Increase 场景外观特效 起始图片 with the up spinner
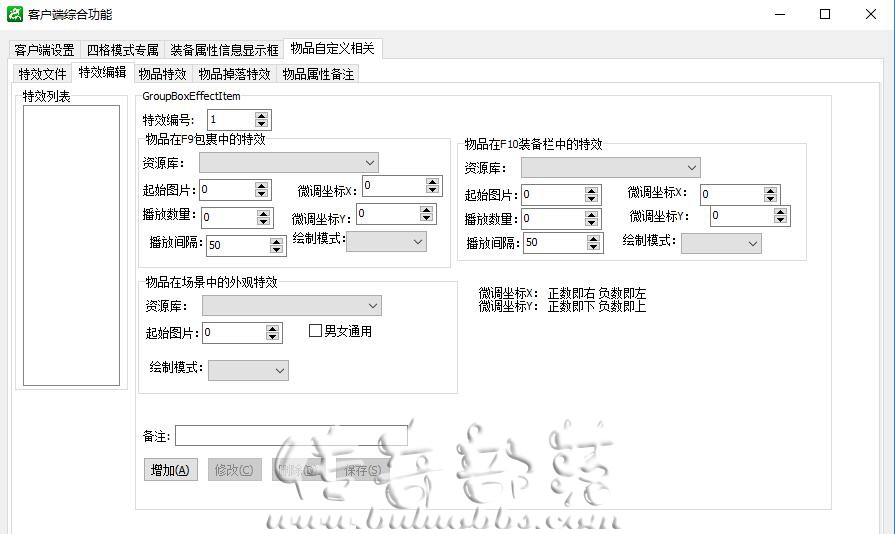Screen dimensions: 895x534 pos(272,329)
